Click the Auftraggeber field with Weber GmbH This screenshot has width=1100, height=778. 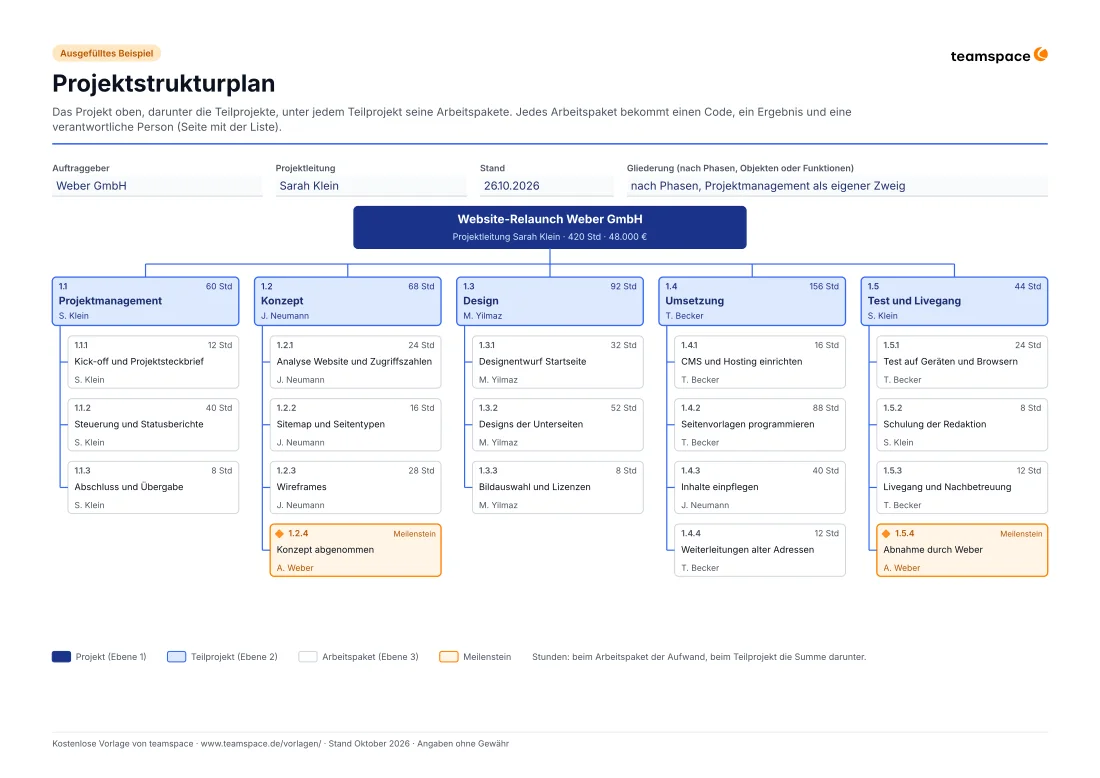[157, 186]
